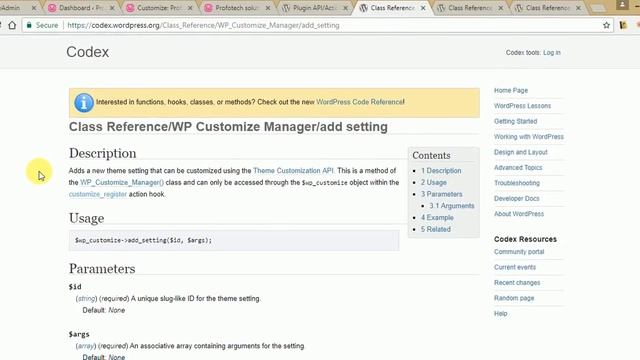The width and height of the screenshot is (640, 360).
Task: Close the active Class Reference tab
Action: [x=423, y=8]
